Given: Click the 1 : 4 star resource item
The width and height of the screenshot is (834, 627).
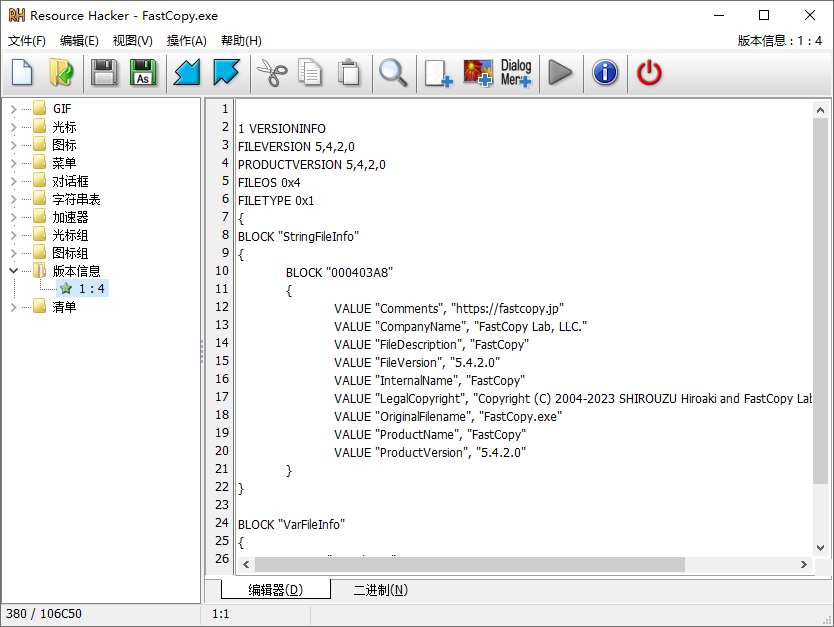Looking at the screenshot, I should point(82,289).
